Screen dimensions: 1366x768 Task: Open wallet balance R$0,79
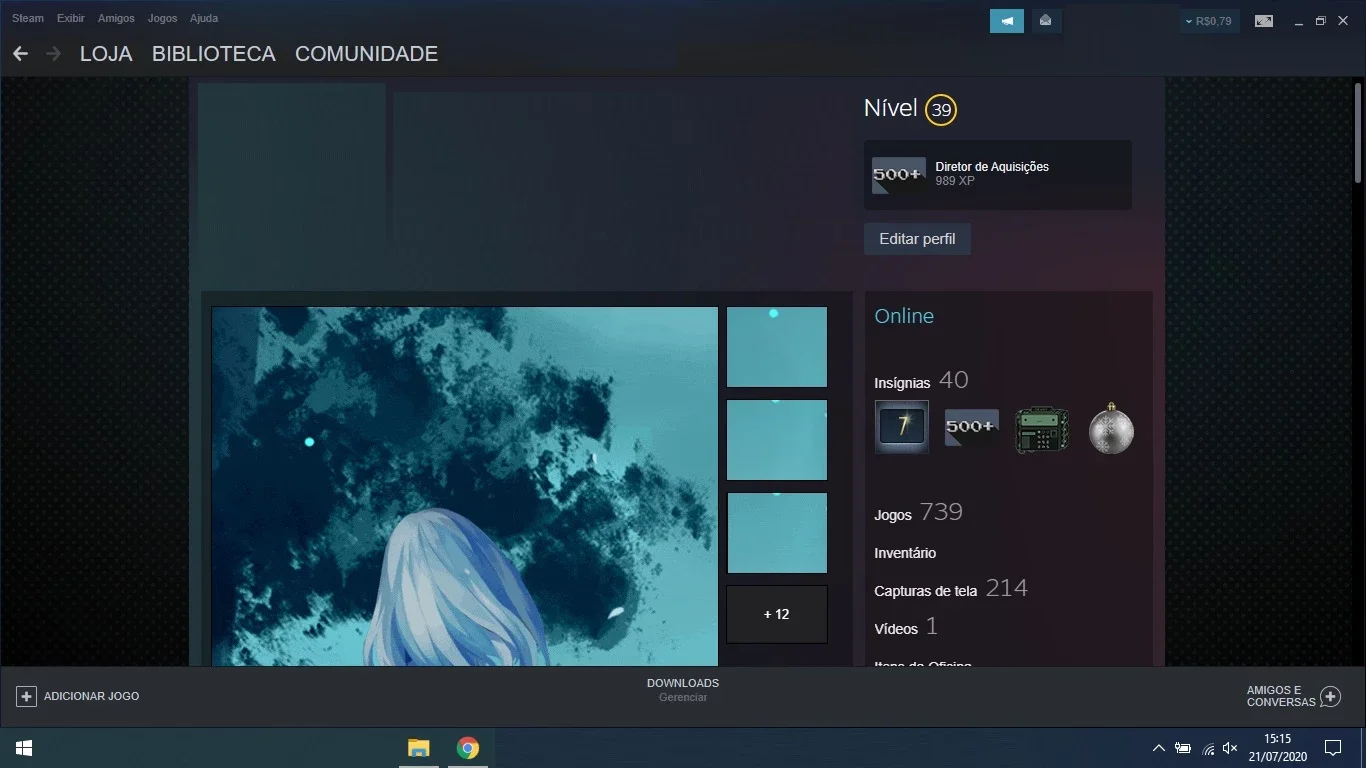(1209, 20)
